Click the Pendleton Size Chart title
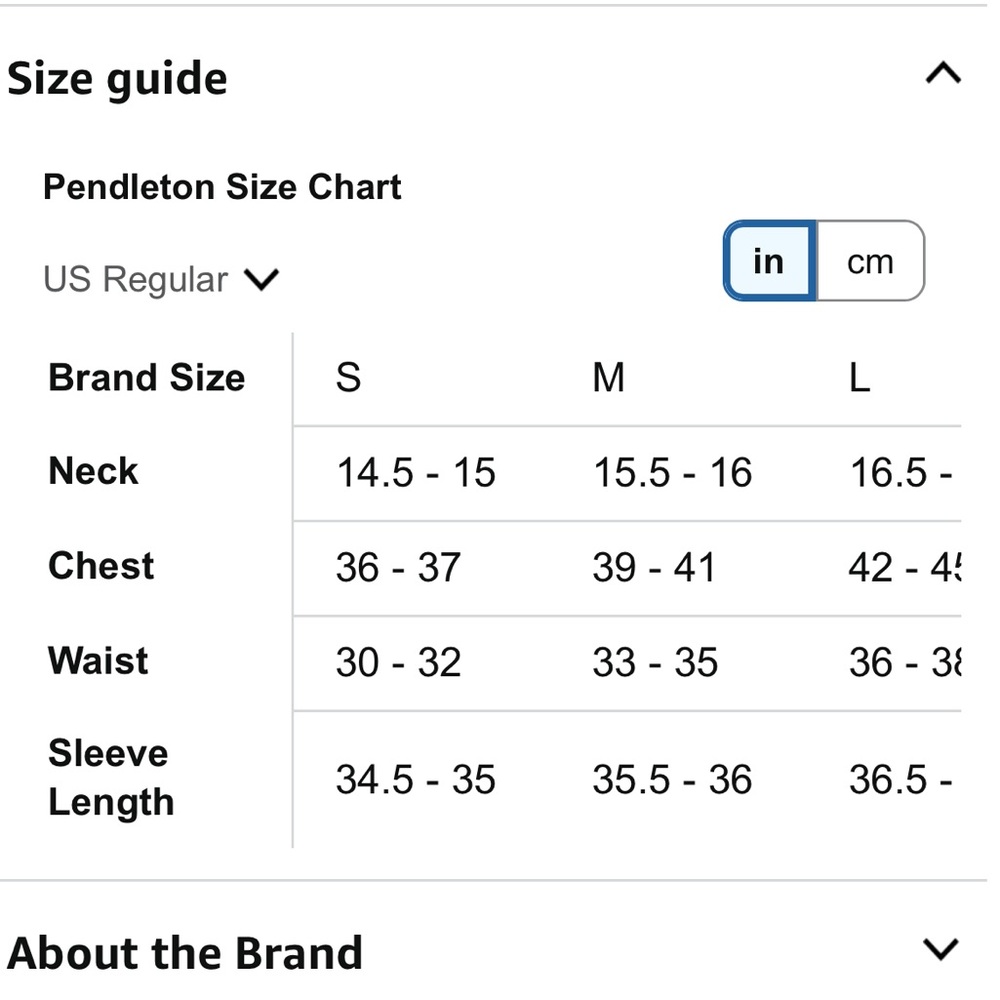The image size is (1000, 1000). point(222,187)
